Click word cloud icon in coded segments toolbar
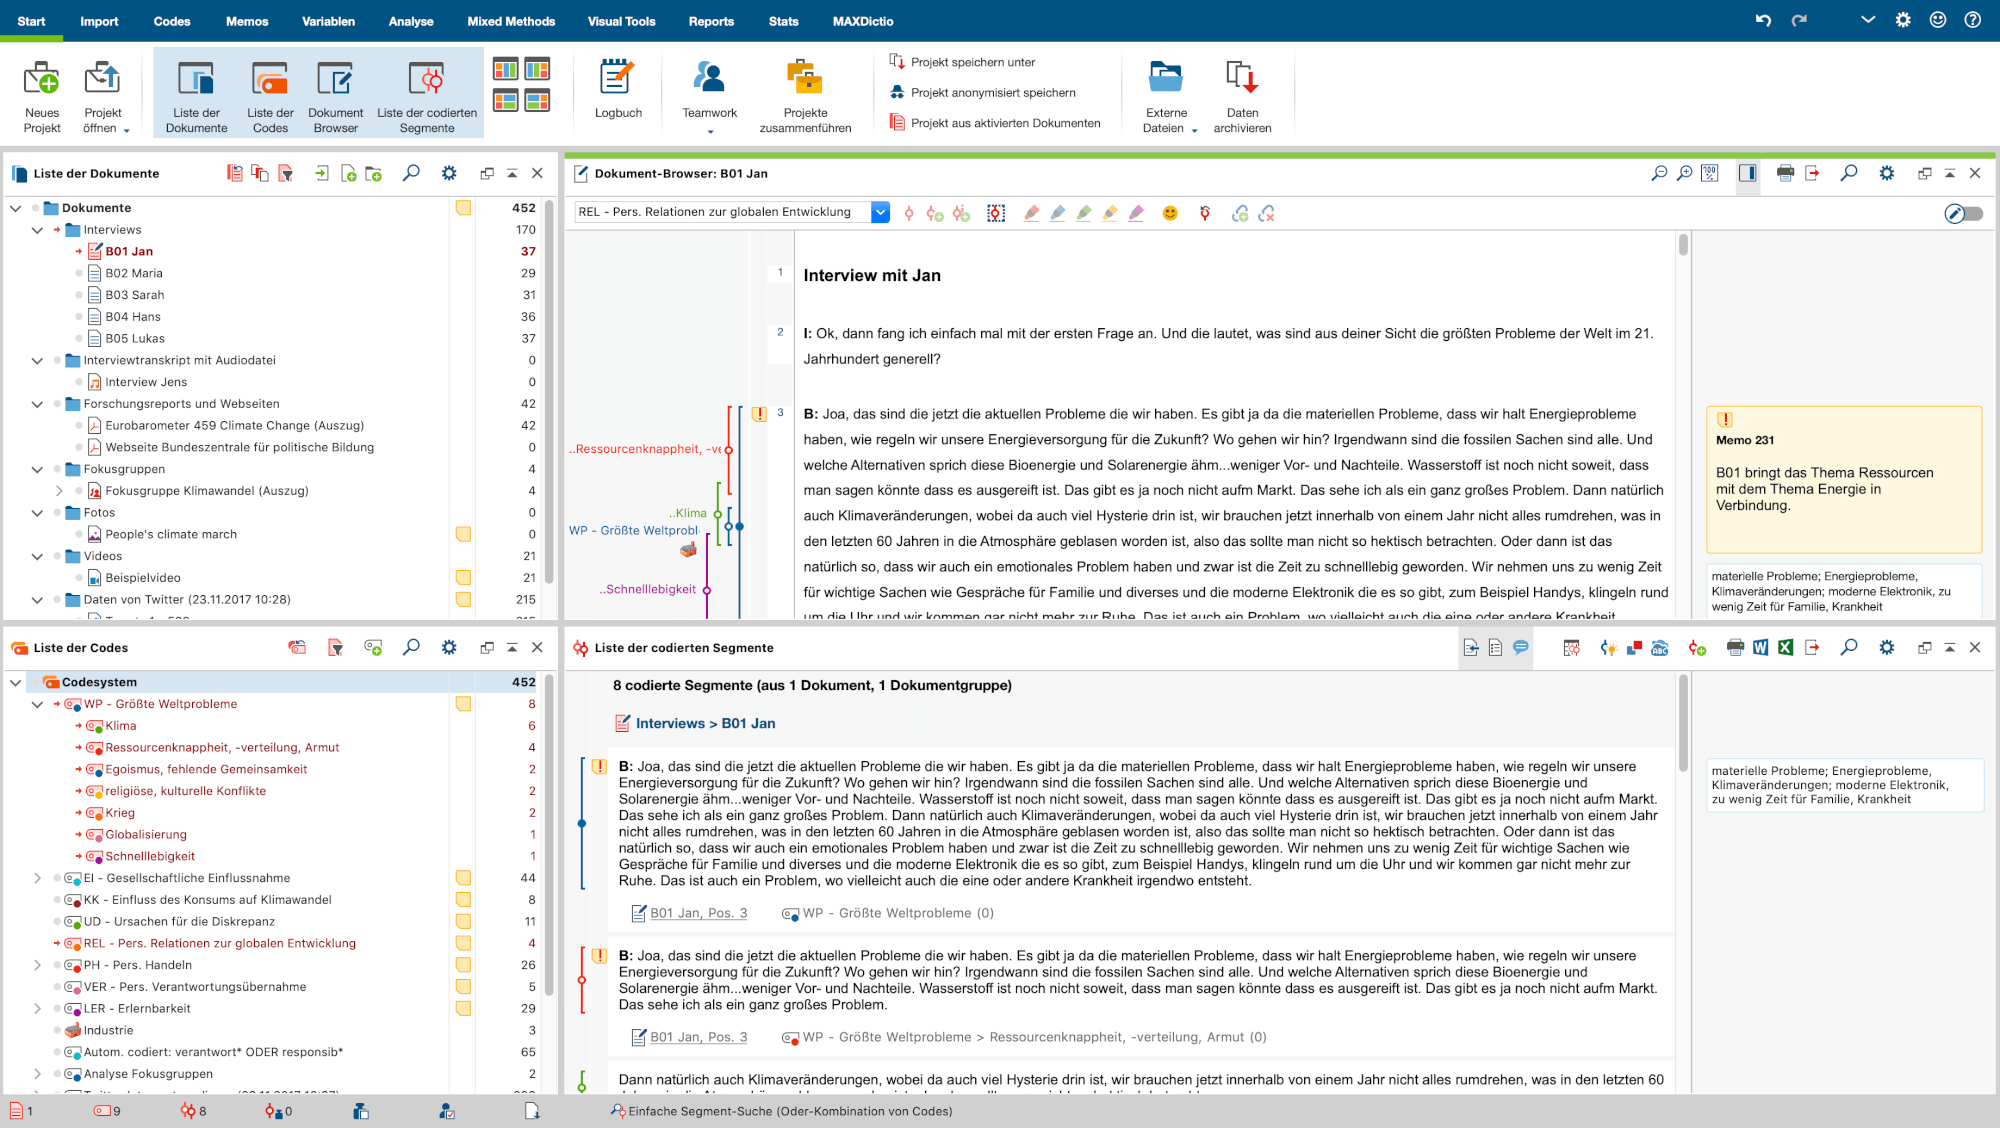The image size is (2000, 1128). tap(1659, 647)
